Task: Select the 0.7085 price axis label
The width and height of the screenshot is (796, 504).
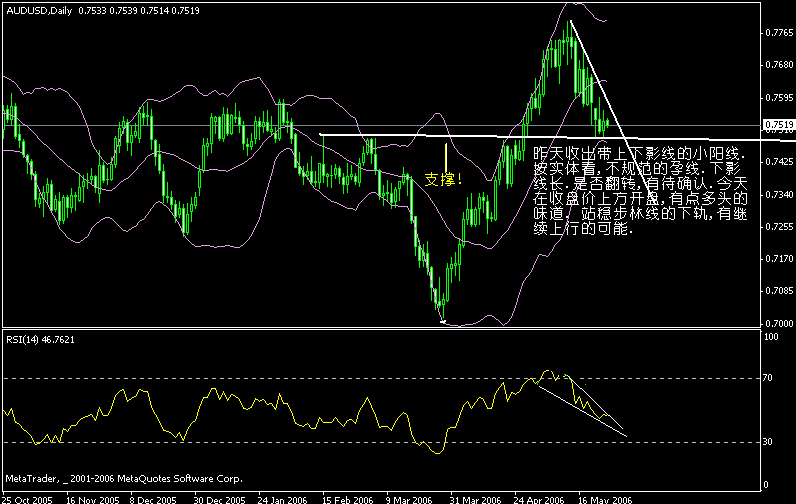Action: coord(779,291)
